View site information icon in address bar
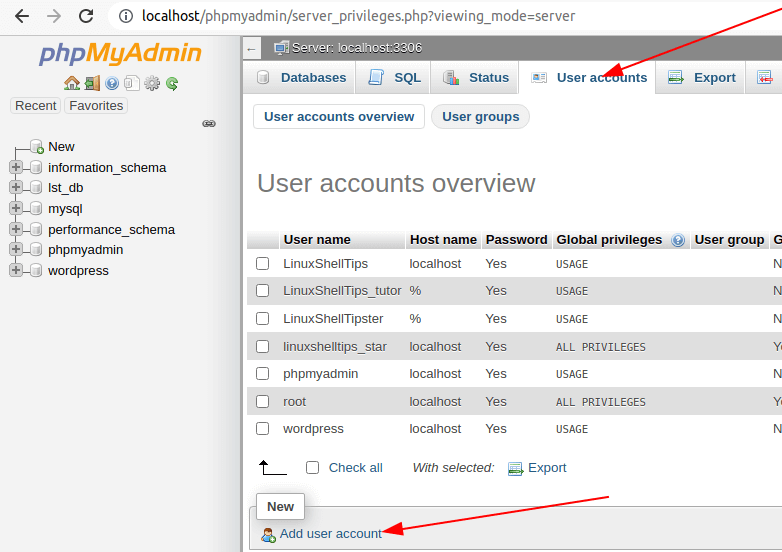This screenshot has height=552, width=782. [126, 16]
